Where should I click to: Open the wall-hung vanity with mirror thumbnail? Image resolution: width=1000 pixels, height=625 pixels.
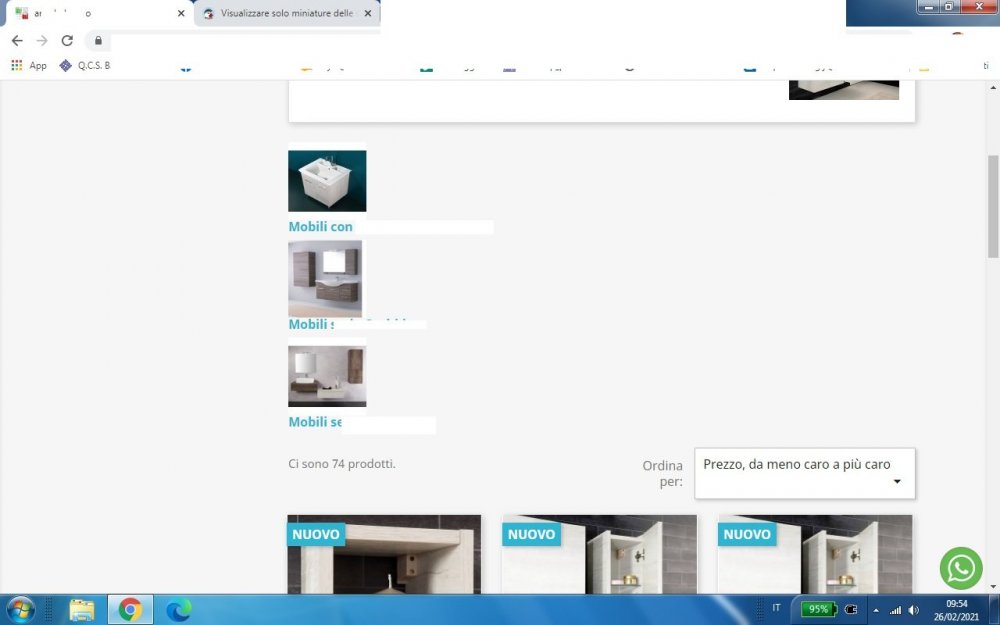(x=325, y=279)
